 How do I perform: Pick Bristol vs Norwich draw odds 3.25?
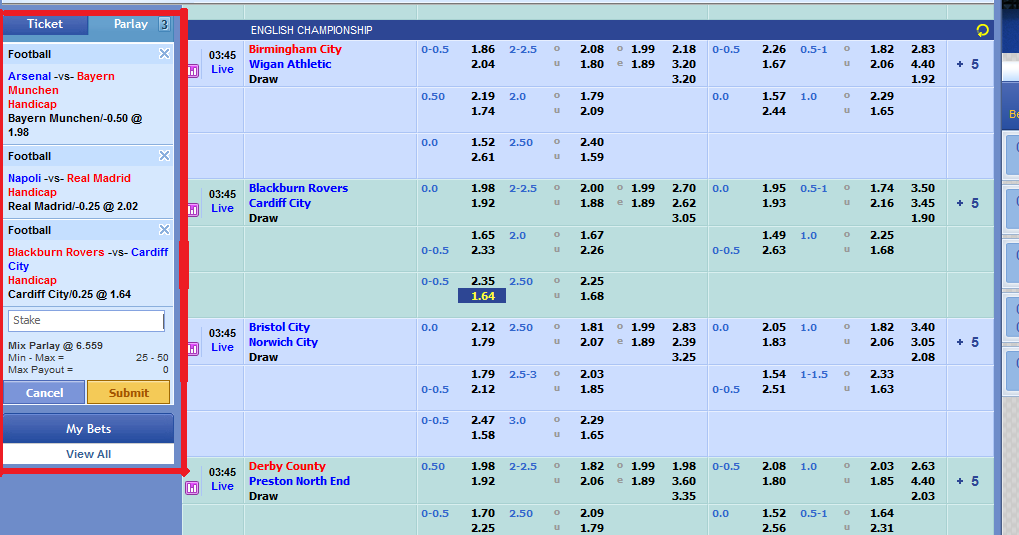[x=684, y=358]
